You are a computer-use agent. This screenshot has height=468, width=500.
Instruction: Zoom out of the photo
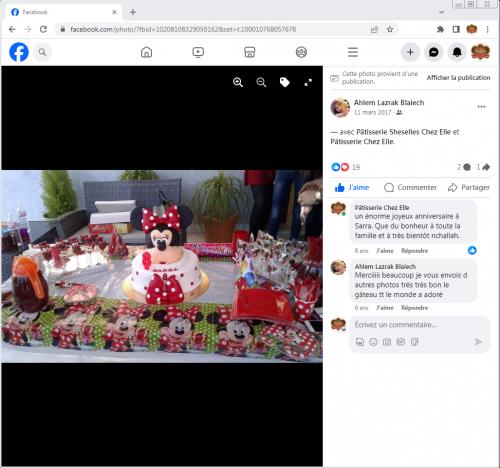point(261,82)
